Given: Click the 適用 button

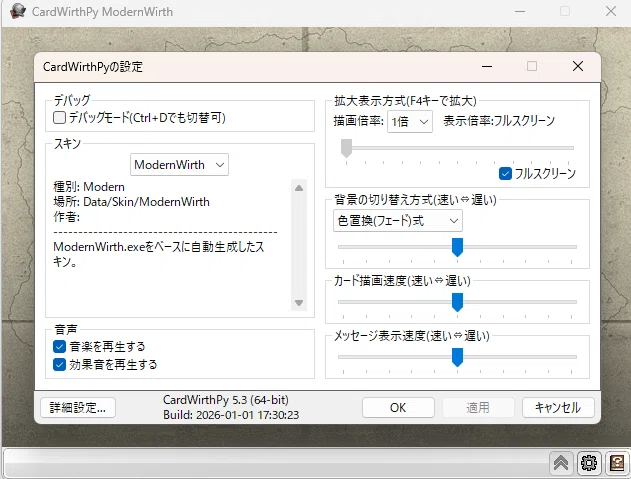Looking at the screenshot, I should coord(478,408).
